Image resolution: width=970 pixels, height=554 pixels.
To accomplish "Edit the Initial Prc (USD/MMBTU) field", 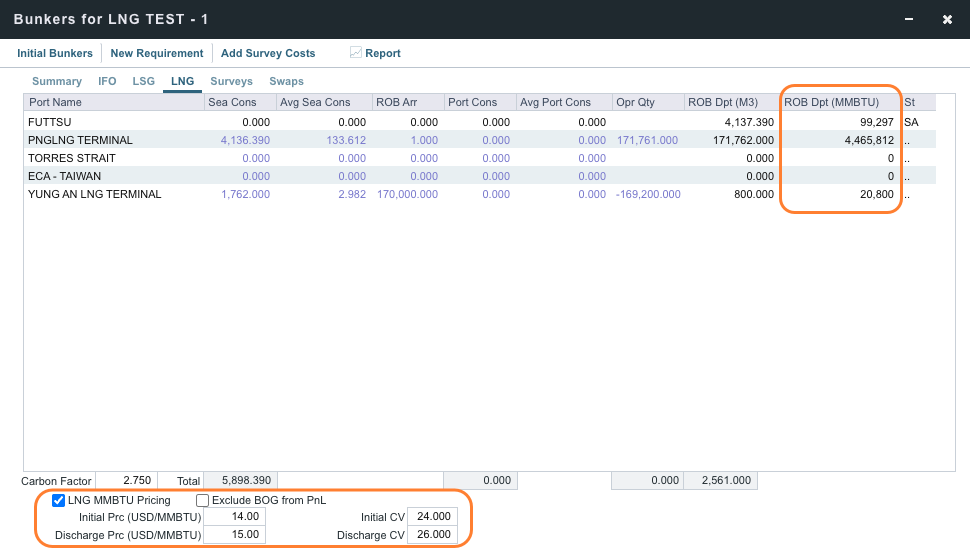I will [234, 517].
